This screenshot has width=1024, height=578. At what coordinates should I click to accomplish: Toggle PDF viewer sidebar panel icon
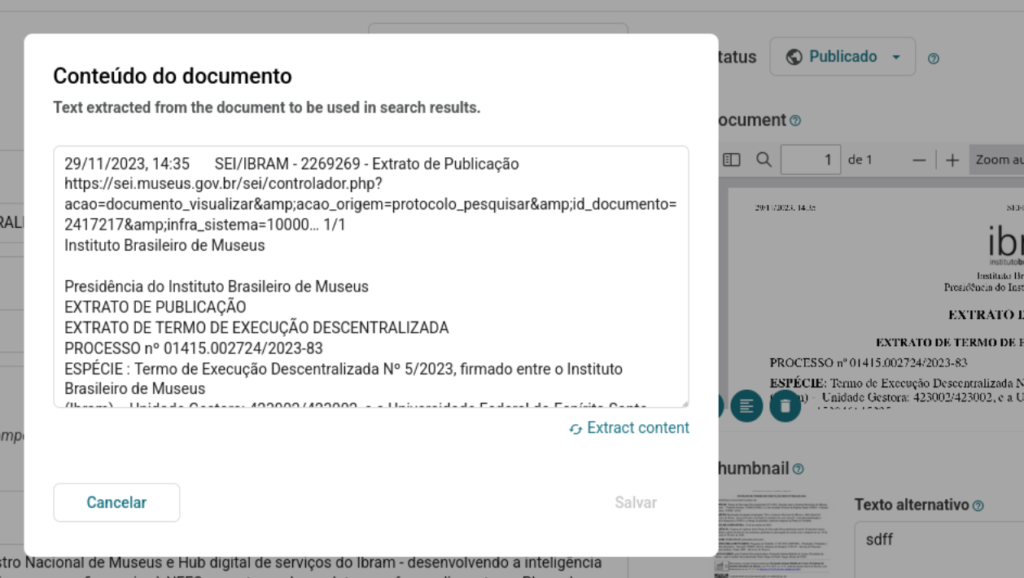(x=731, y=160)
